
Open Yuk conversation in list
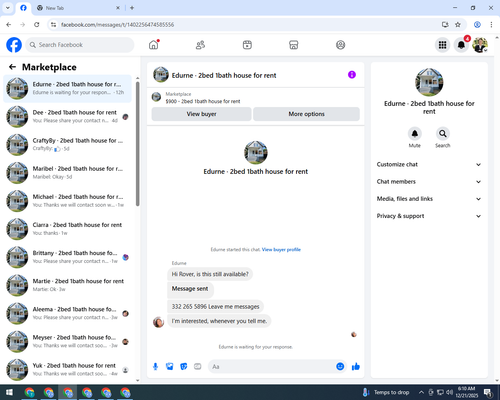pos(68,369)
